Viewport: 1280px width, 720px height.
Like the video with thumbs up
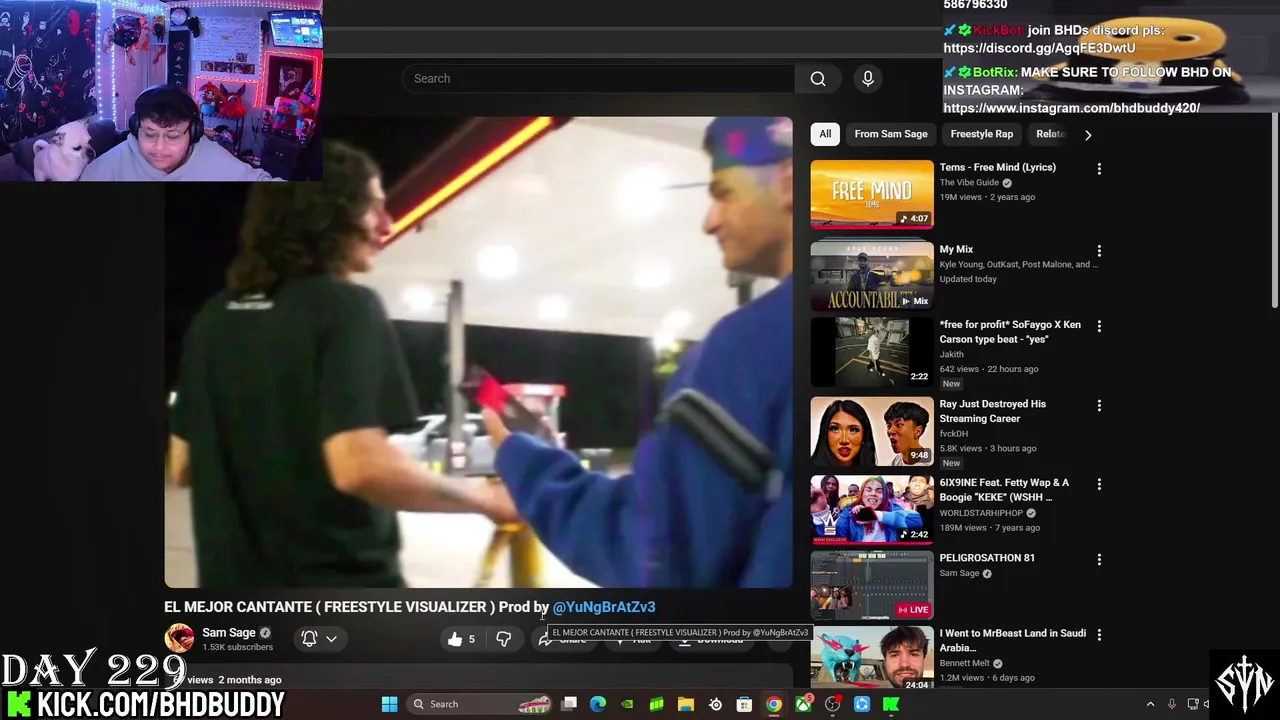tap(461, 639)
